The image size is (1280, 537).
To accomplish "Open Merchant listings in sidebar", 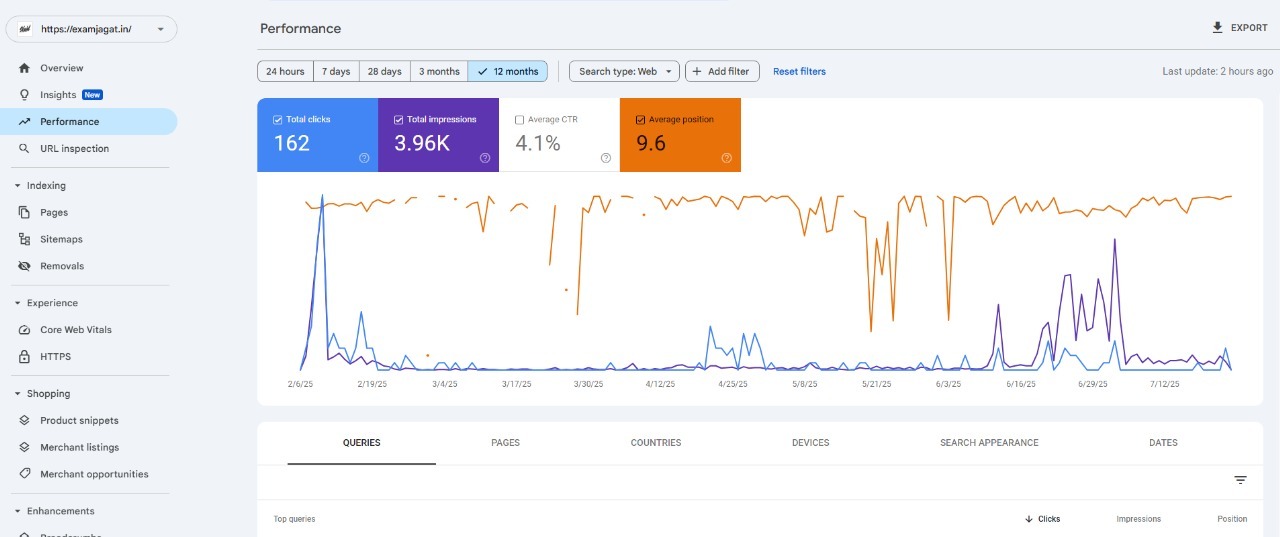I will pyautogui.click(x=79, y=448).
